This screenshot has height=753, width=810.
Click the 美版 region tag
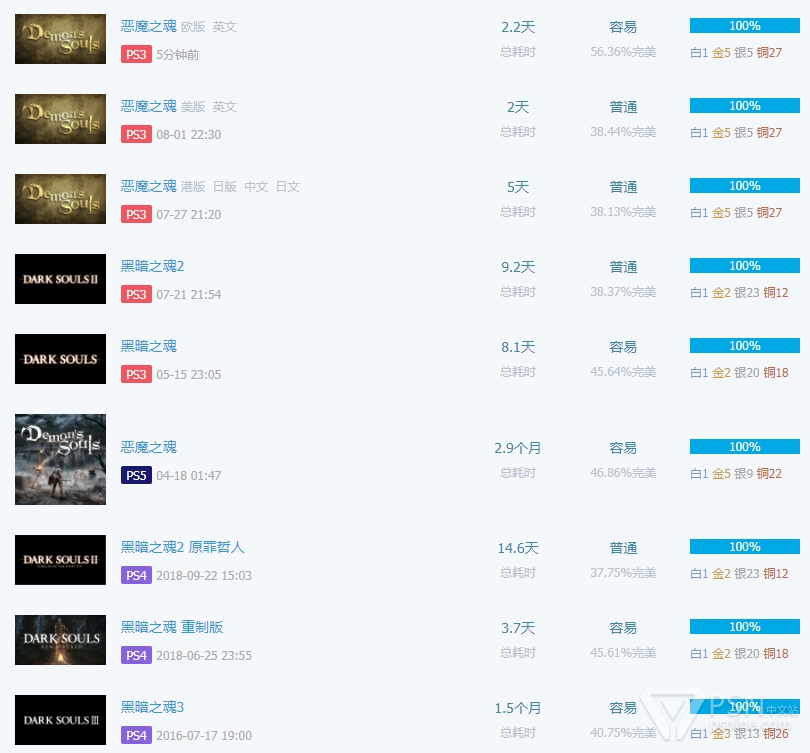(x=193, y=107)
